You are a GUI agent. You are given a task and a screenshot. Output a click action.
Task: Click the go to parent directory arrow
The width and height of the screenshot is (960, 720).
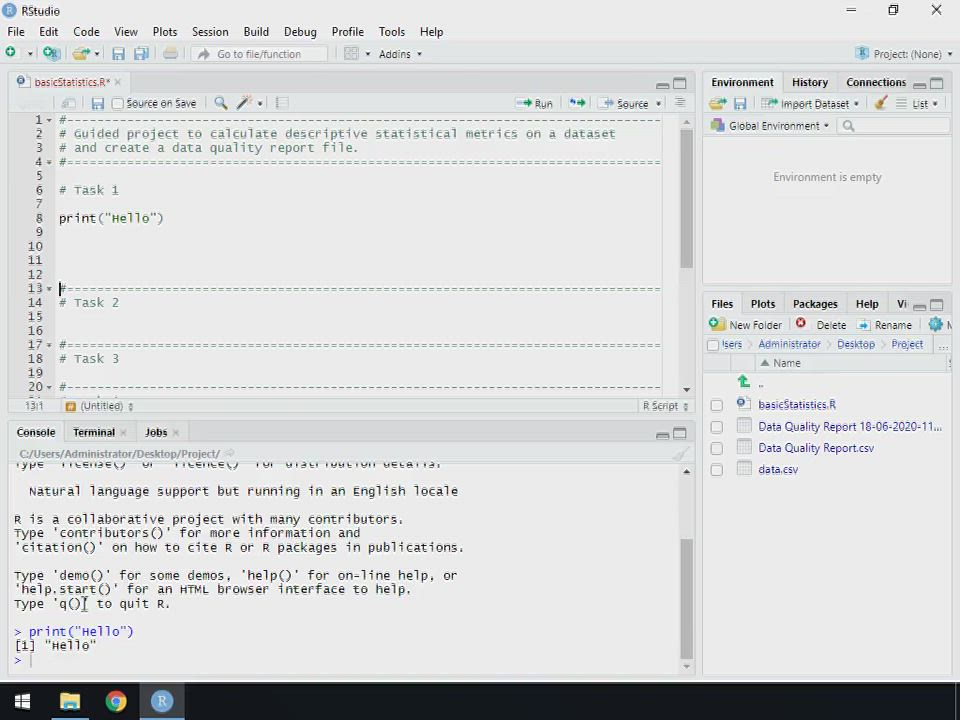[743, 382]
